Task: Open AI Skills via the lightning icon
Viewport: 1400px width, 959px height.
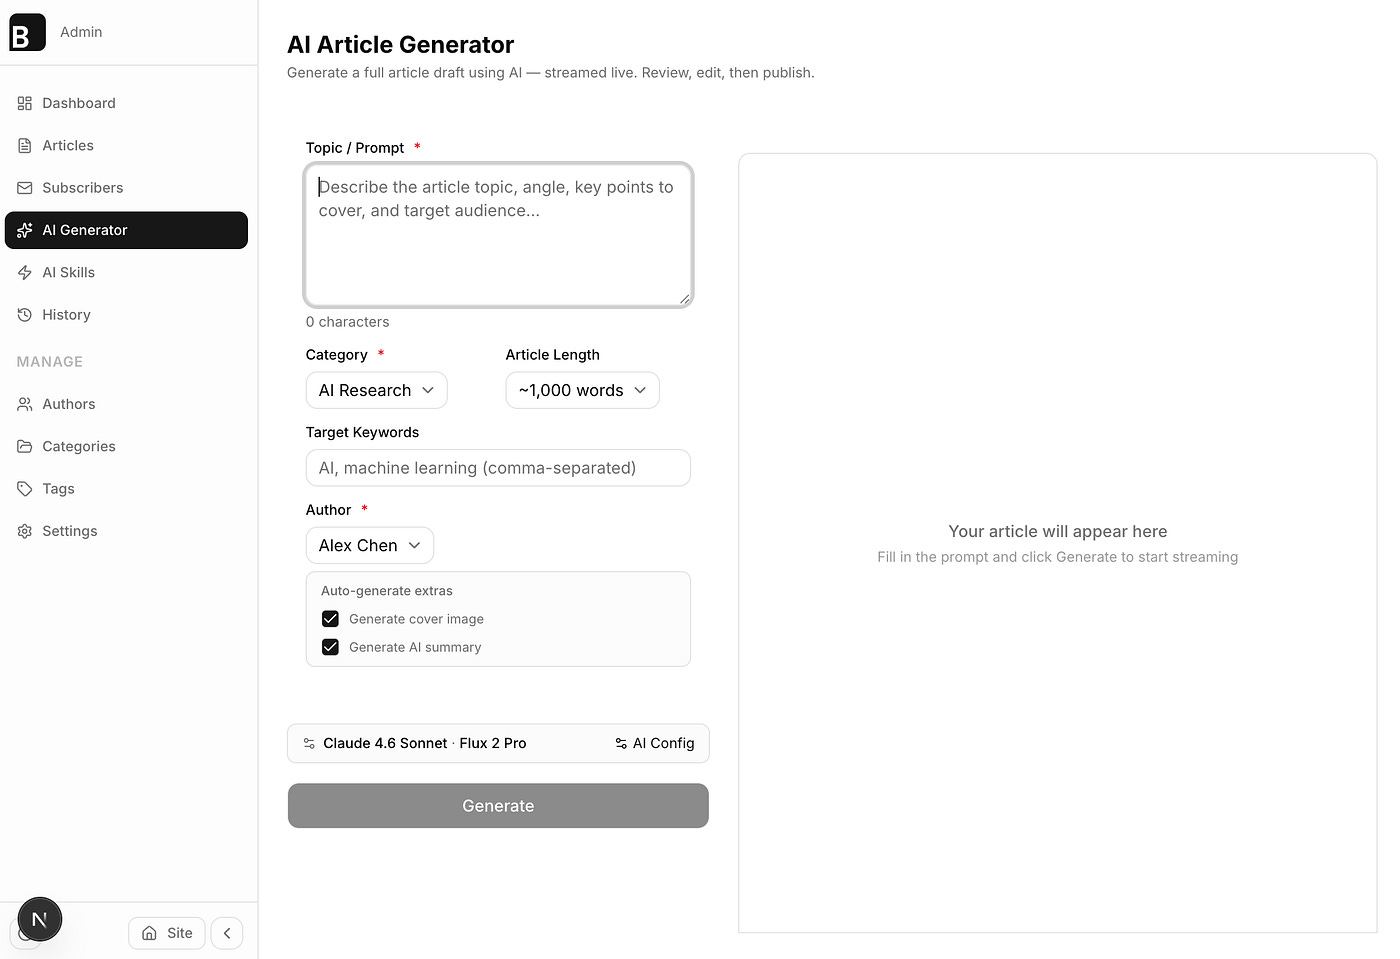Action: (x=24, y=272)
